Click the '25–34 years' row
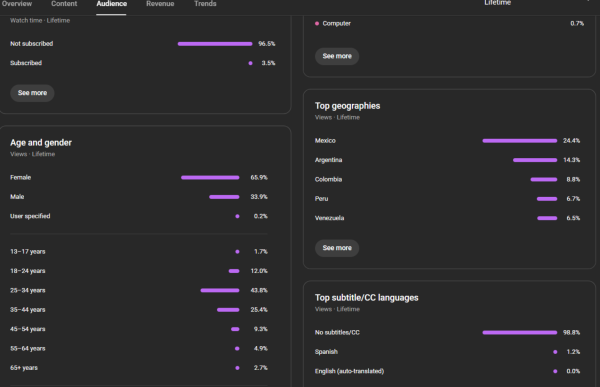The image size is (600, 387). click(139, 291)
